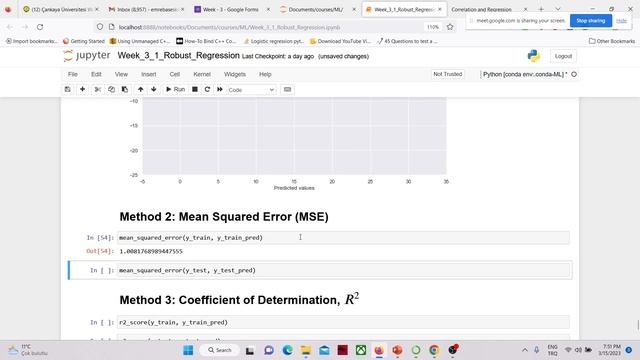Click the localhost URL address bar
This screenshot has width=640, height=360.
[x=229, y=27]
